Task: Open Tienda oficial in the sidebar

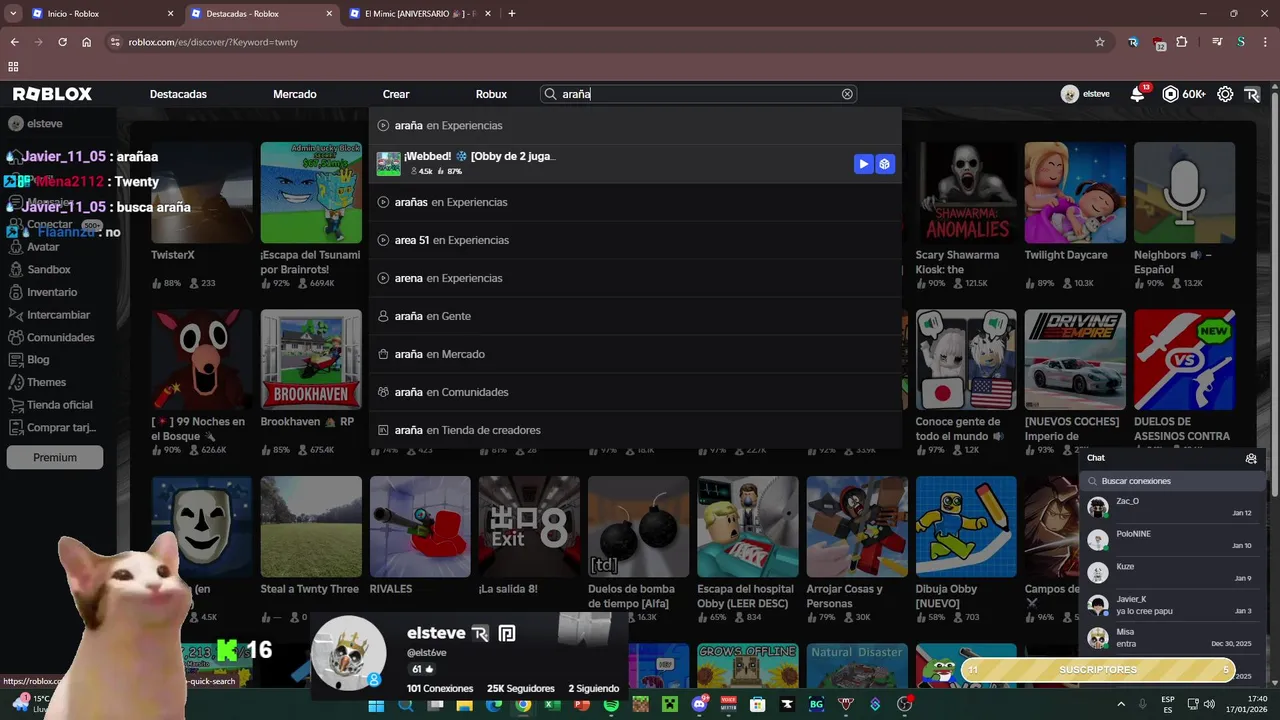Action: point(60,405)
